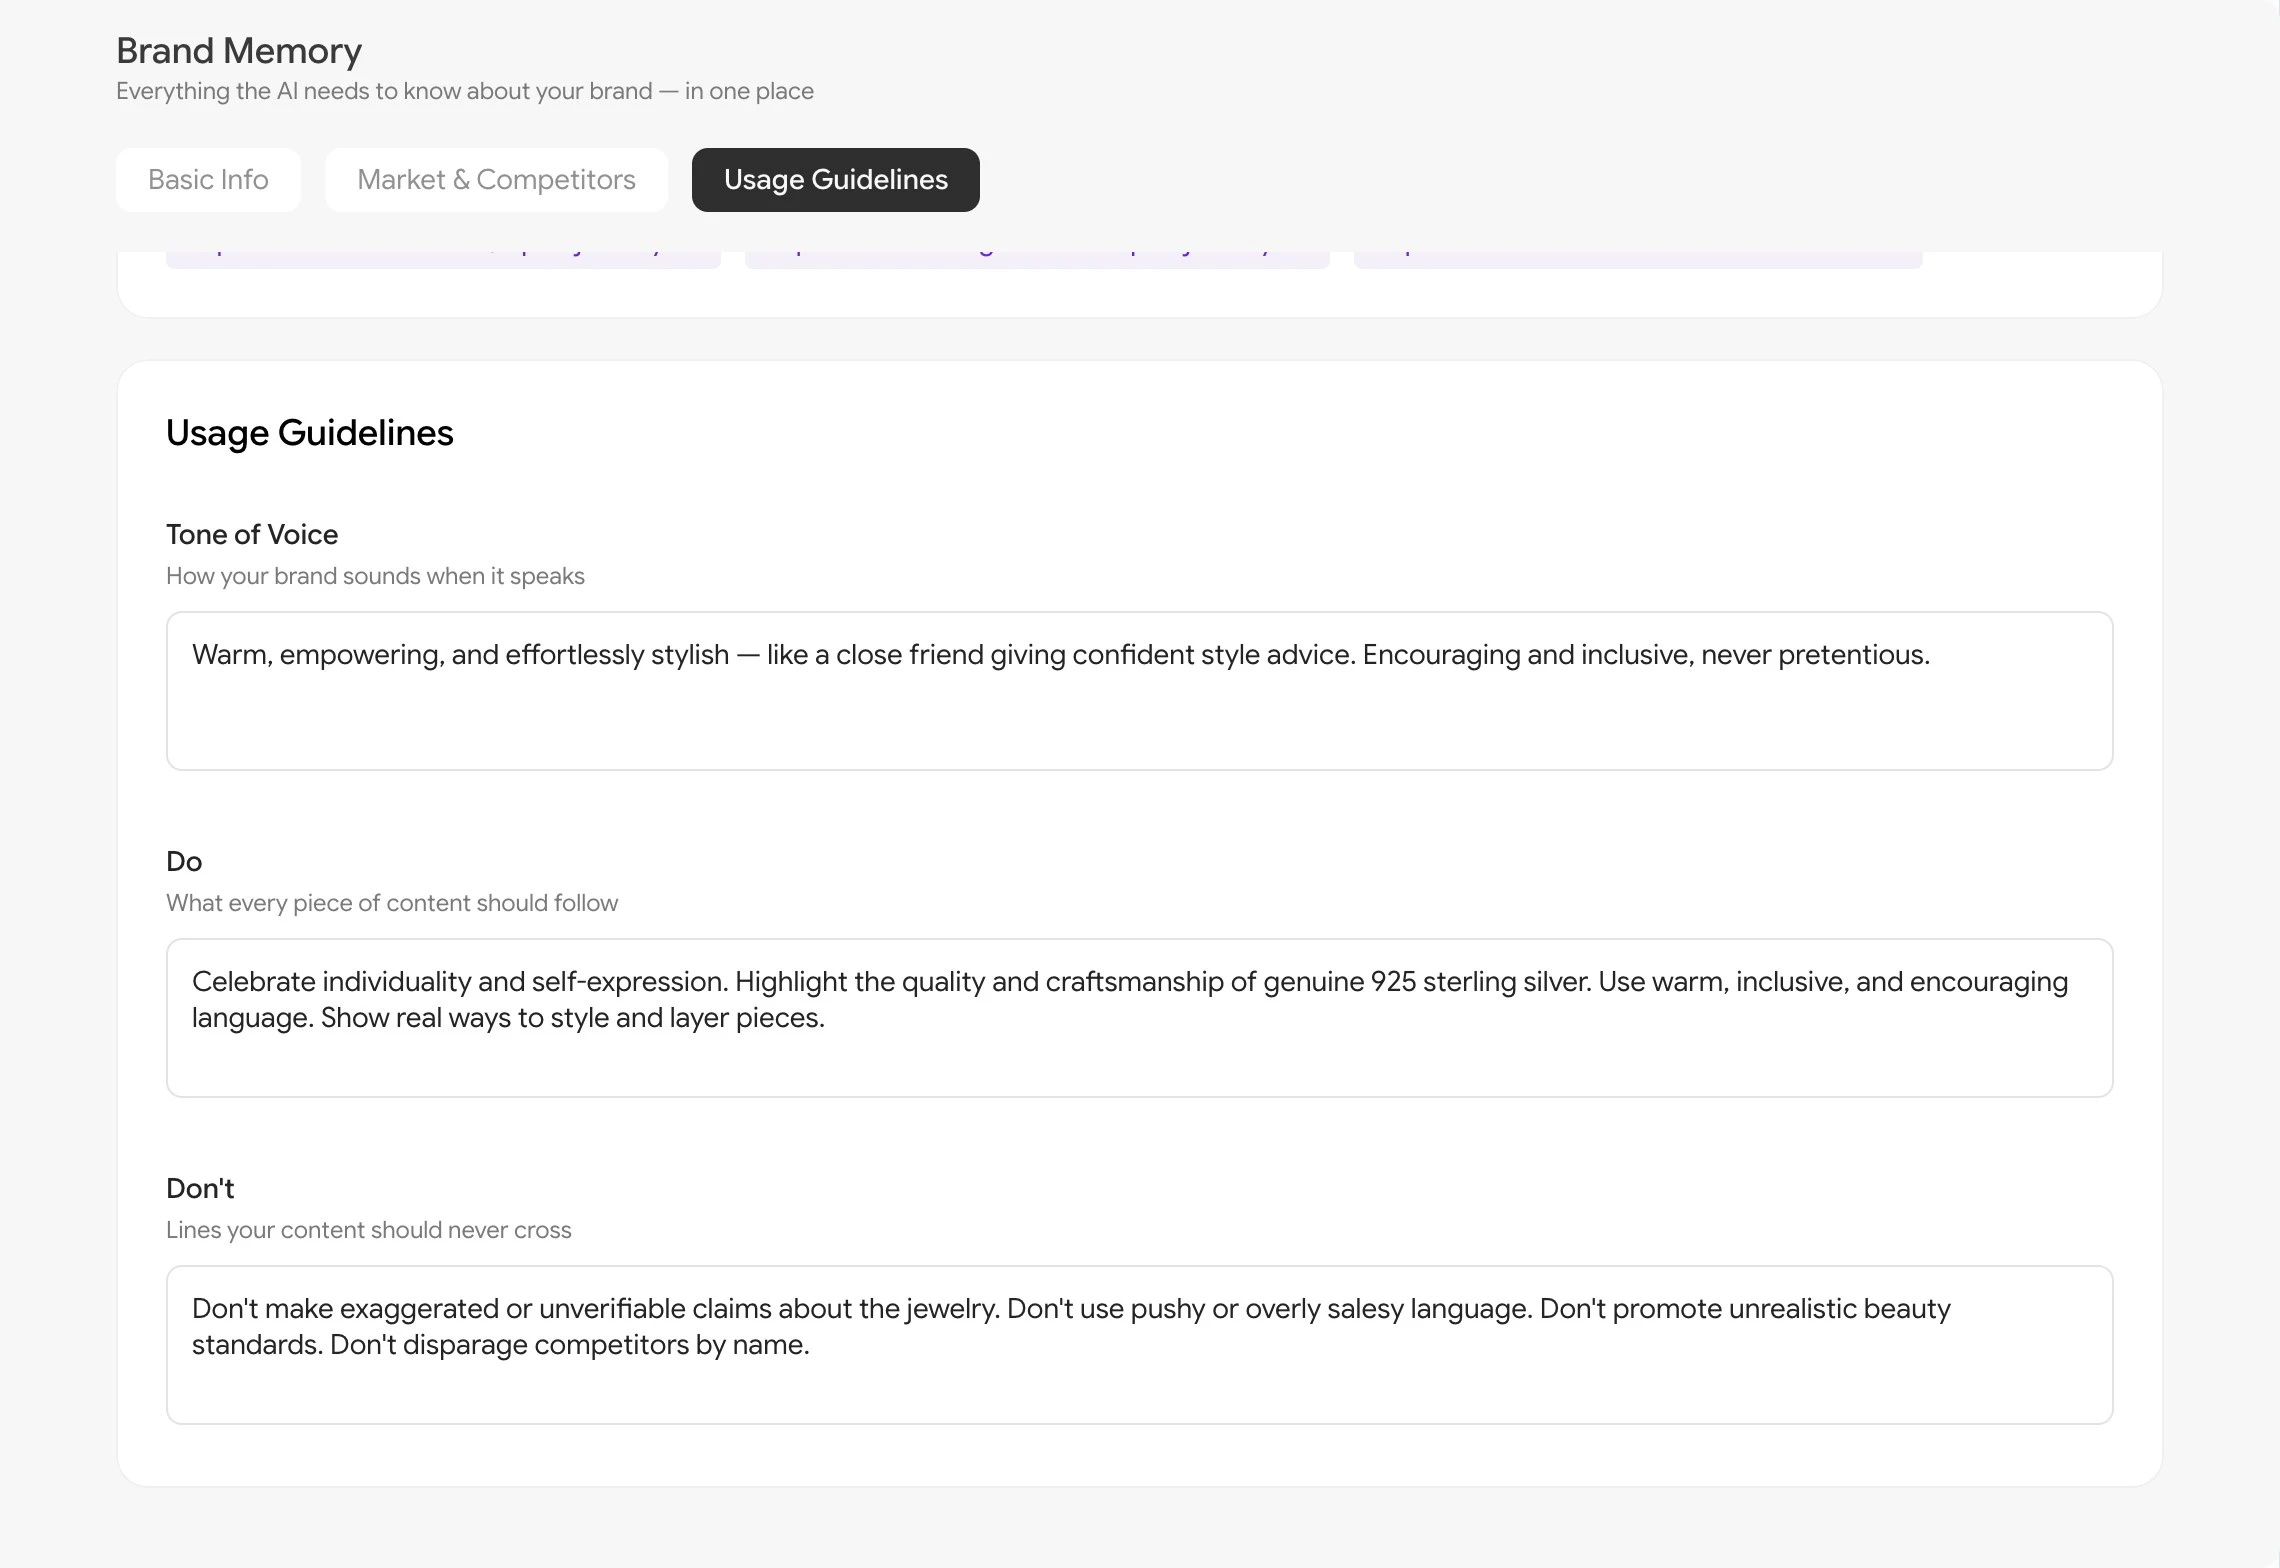The width and height of the screenshot is (2280, 1568).
Task: Click 'How your brand sounds when it speaks'
Action: [375, 576]
